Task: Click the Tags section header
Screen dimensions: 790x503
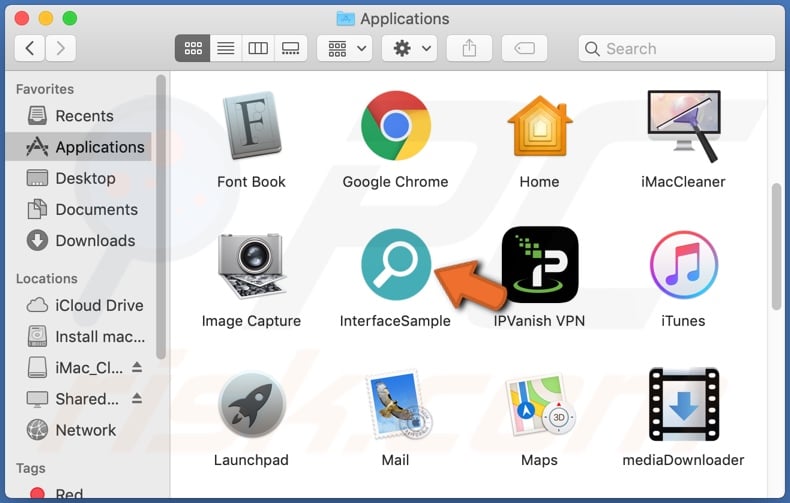Action: click(31, 468)
